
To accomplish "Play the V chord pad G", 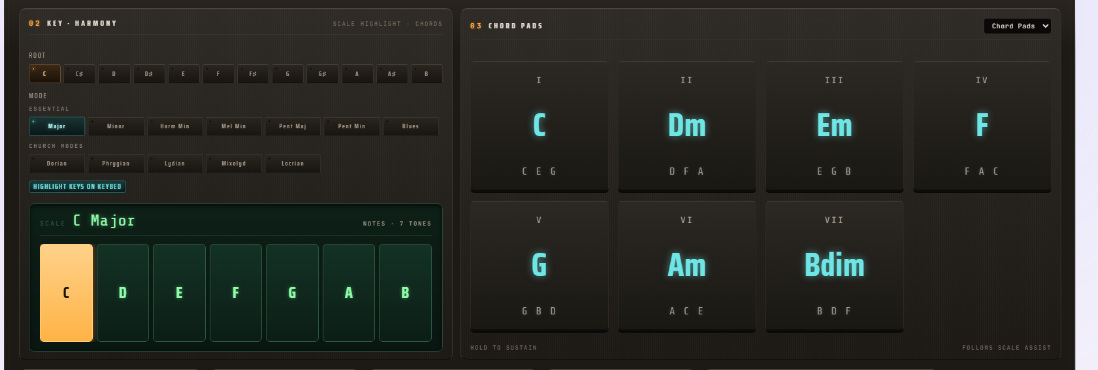I will click(539, 266).
